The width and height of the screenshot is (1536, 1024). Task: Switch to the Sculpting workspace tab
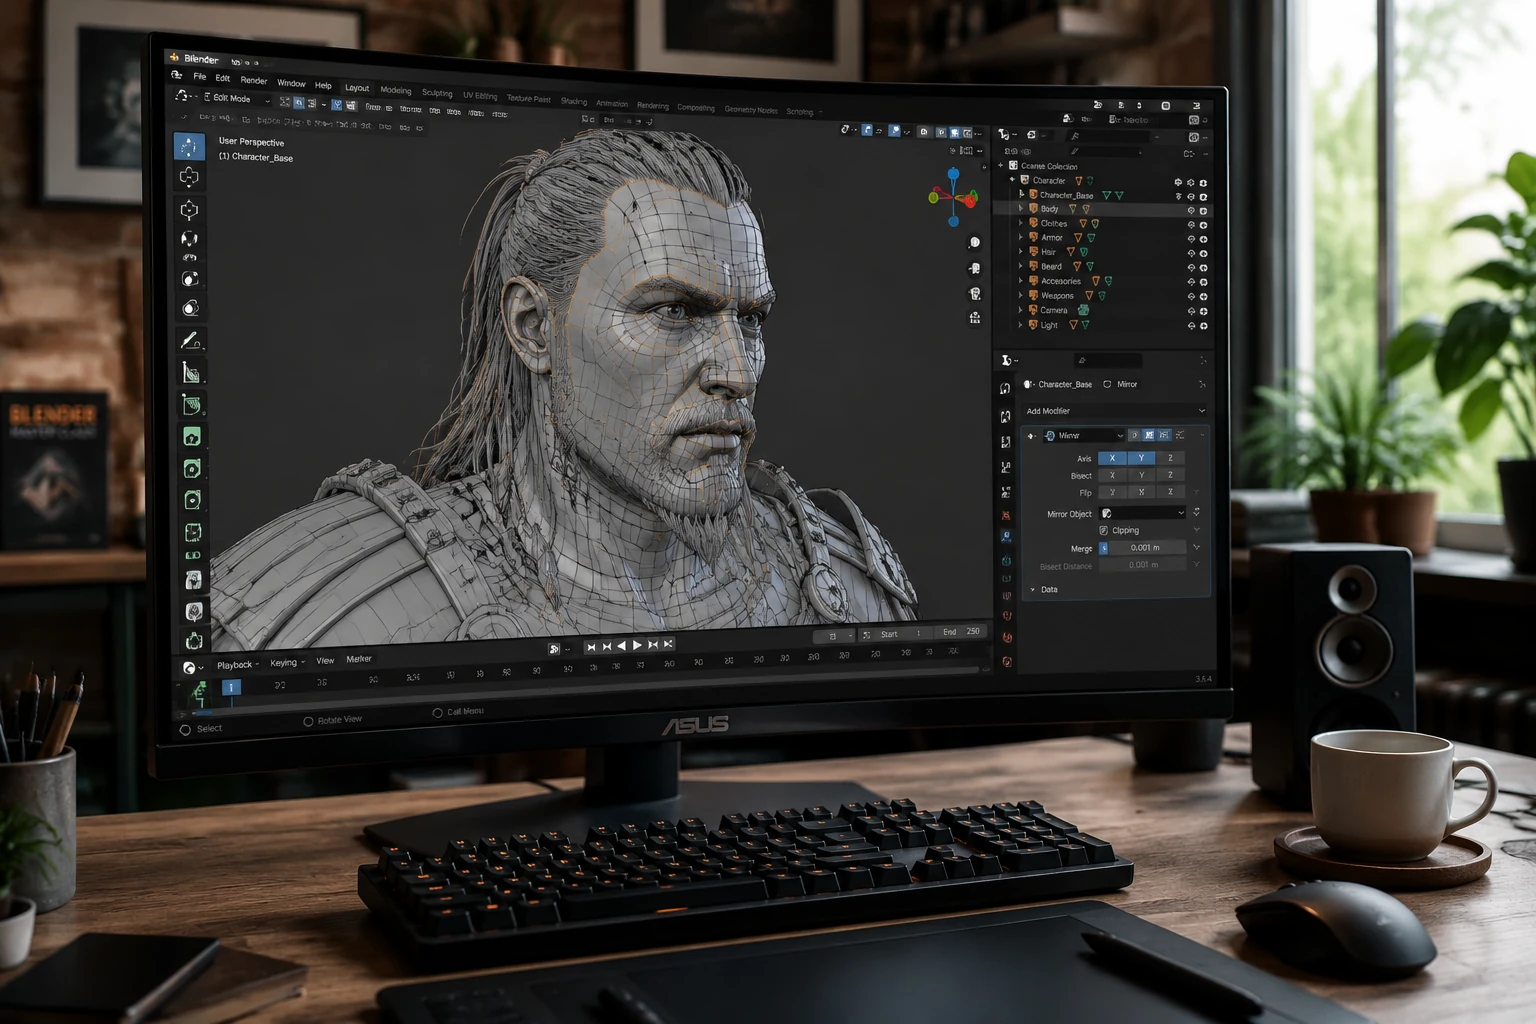pyautogui.click(x=437, y=93)
